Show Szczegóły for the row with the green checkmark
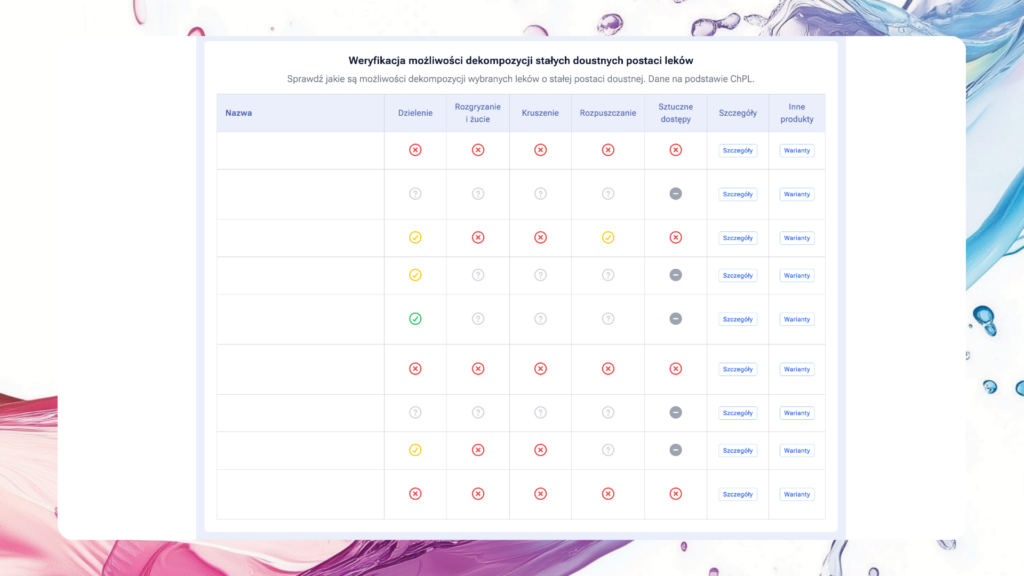1024x576 pixels. pyautogui.click(x=738, y=319)
